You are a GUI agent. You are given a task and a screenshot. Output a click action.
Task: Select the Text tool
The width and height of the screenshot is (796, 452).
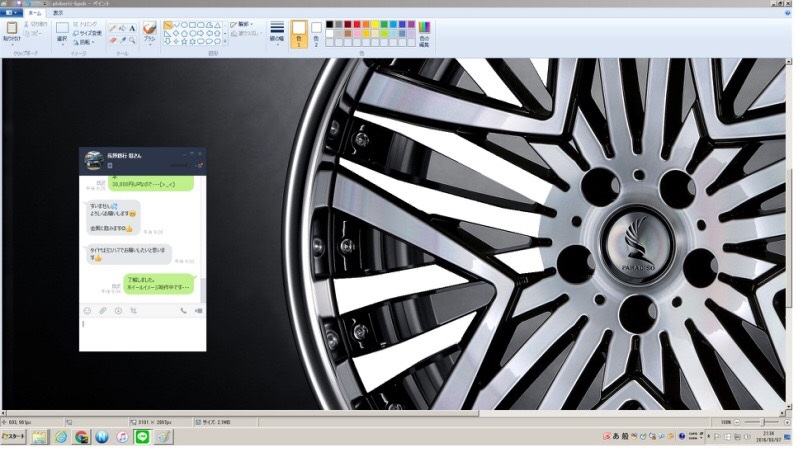click(x=132, y=28)
